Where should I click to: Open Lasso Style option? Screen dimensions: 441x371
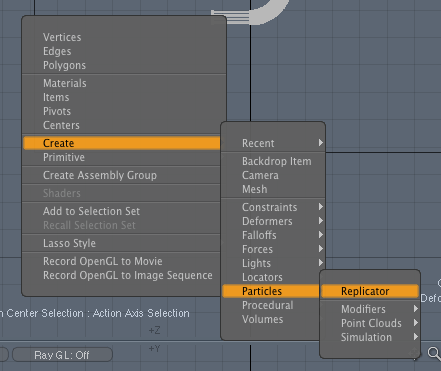point(122,243)
